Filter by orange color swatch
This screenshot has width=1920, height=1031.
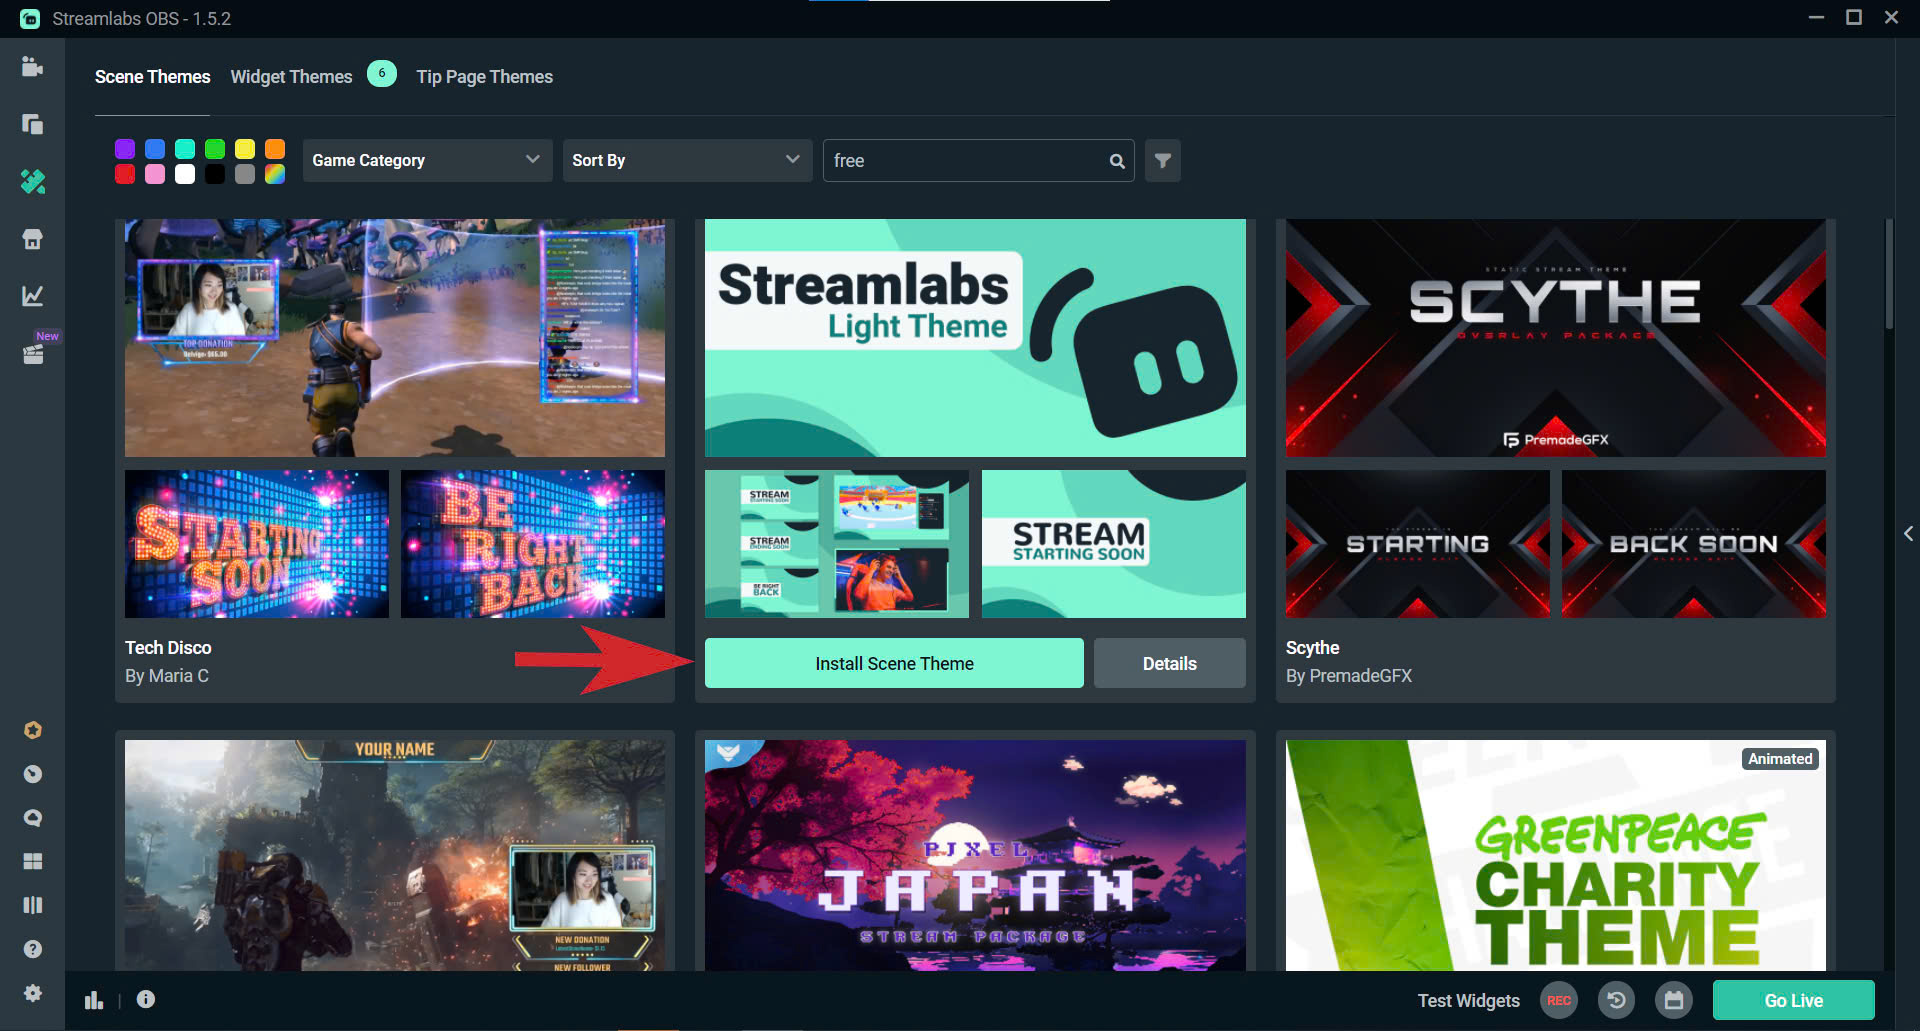click(275, 149)
